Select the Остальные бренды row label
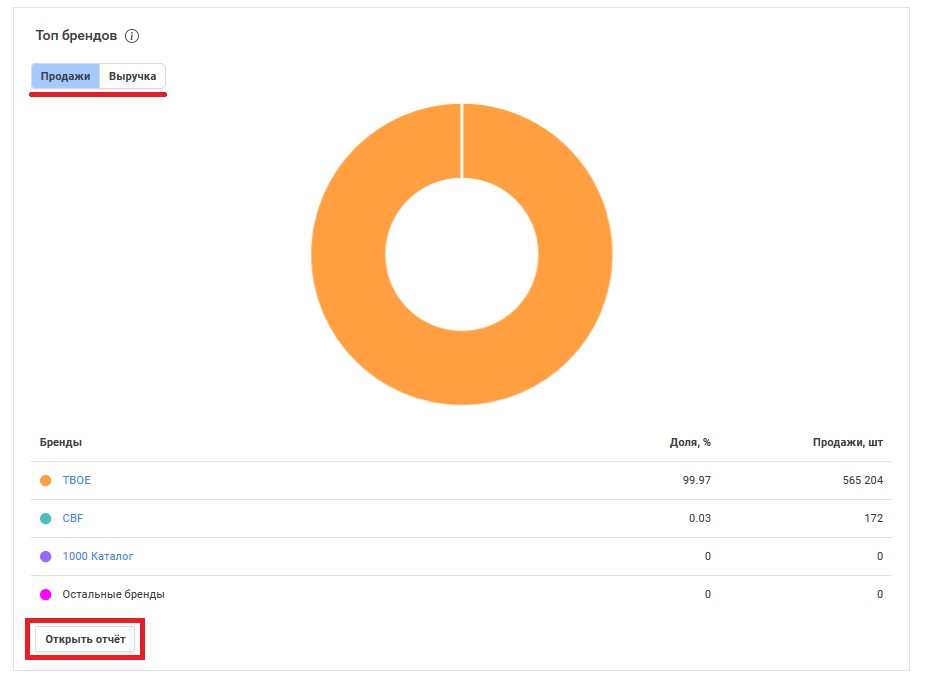Viewport: 927px width, 684px height. (113, 594)
